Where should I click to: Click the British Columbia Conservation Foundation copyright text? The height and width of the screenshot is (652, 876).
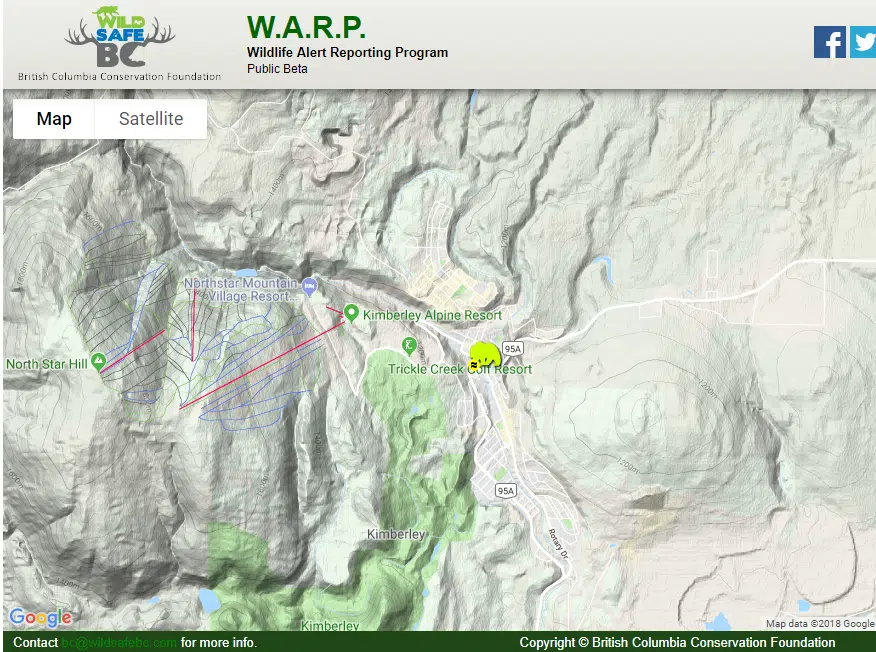coord(677,643)
